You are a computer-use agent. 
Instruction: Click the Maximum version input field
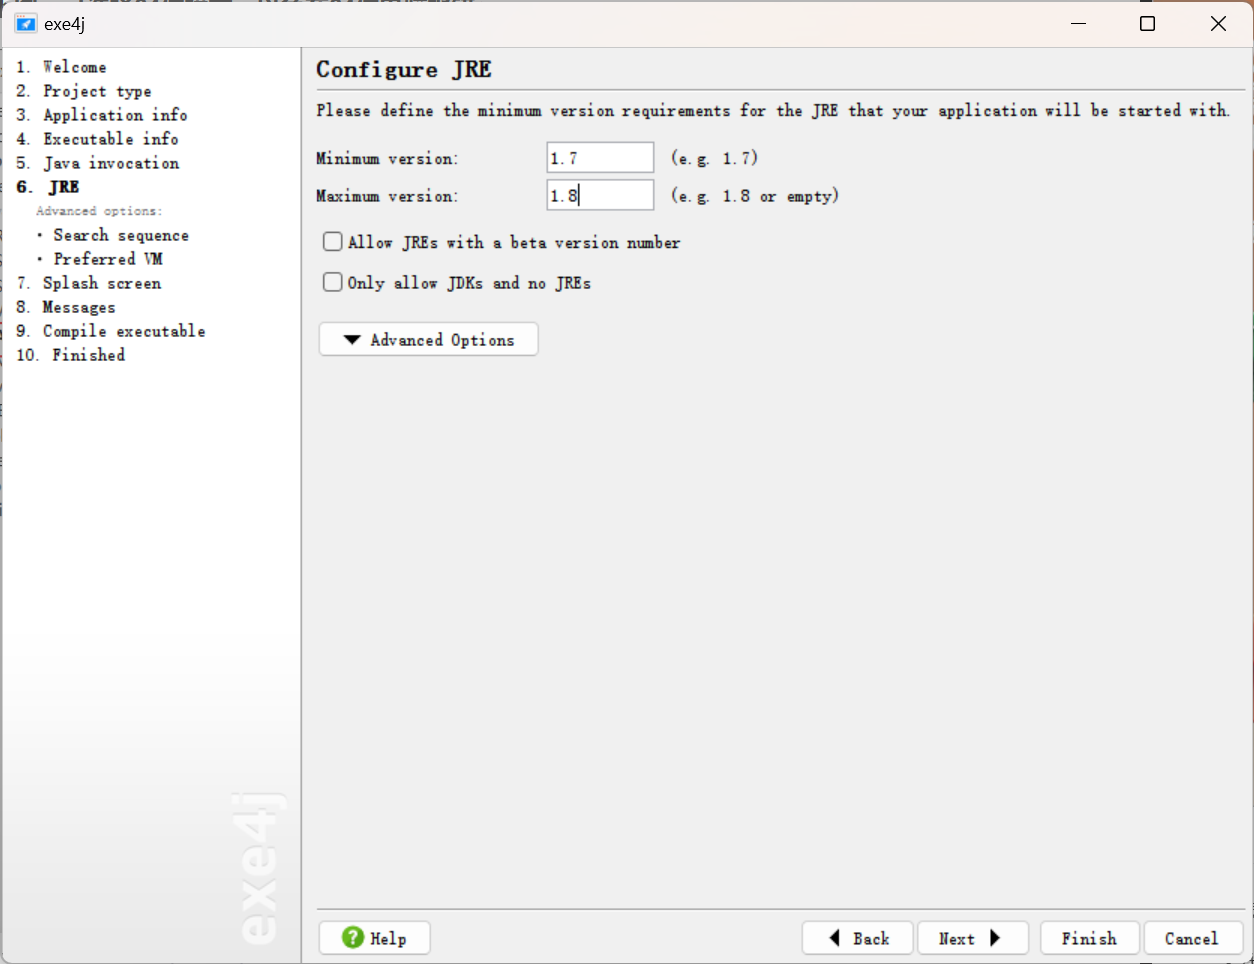600,196
